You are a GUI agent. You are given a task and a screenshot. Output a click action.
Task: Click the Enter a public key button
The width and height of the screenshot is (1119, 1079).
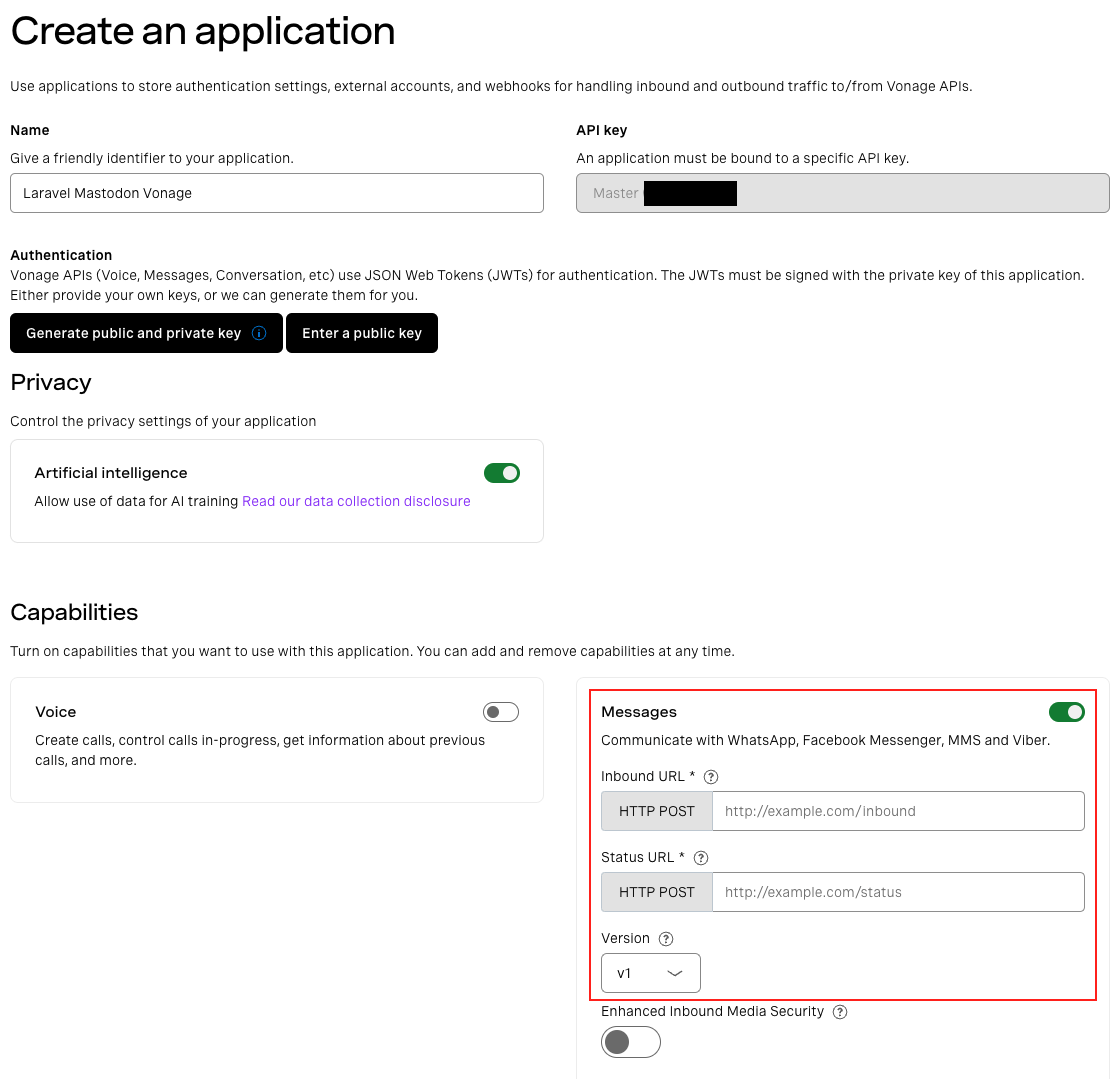[x=362, y=333]
